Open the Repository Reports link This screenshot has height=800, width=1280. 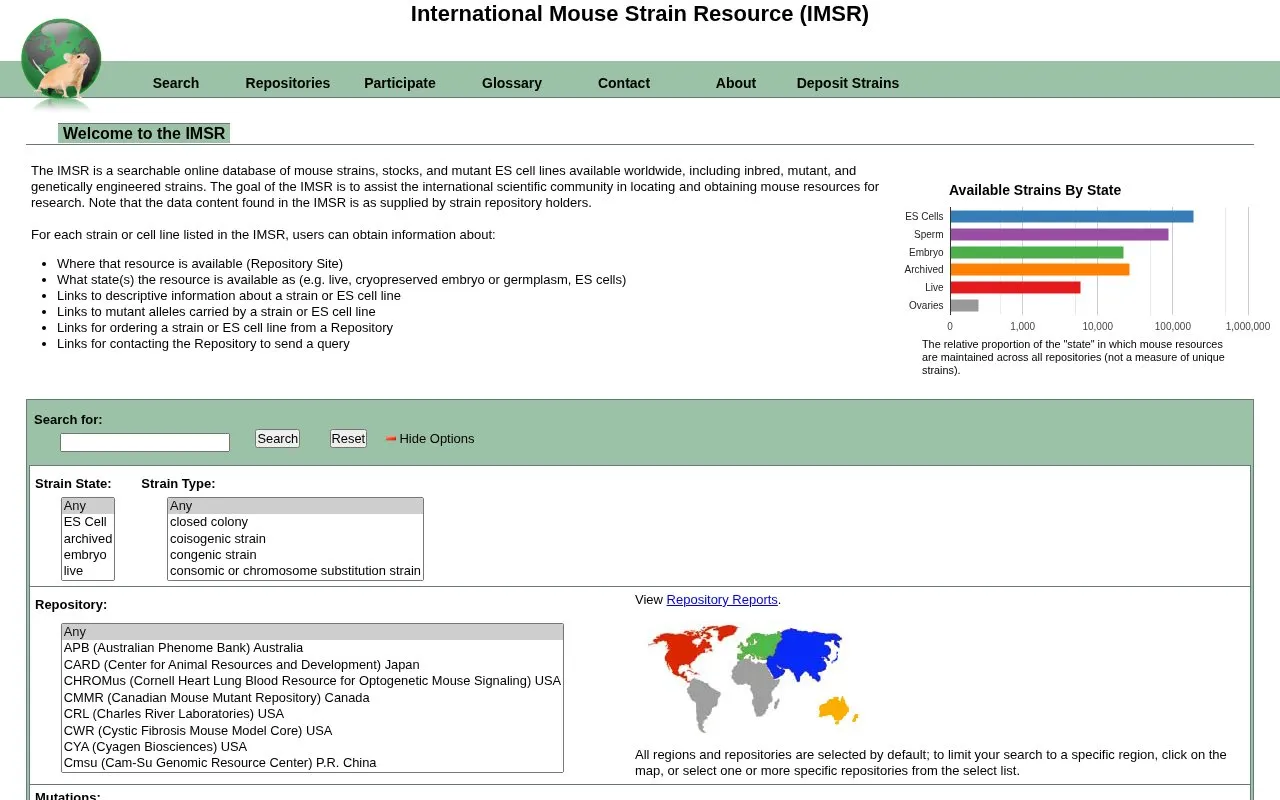(722, 600)
